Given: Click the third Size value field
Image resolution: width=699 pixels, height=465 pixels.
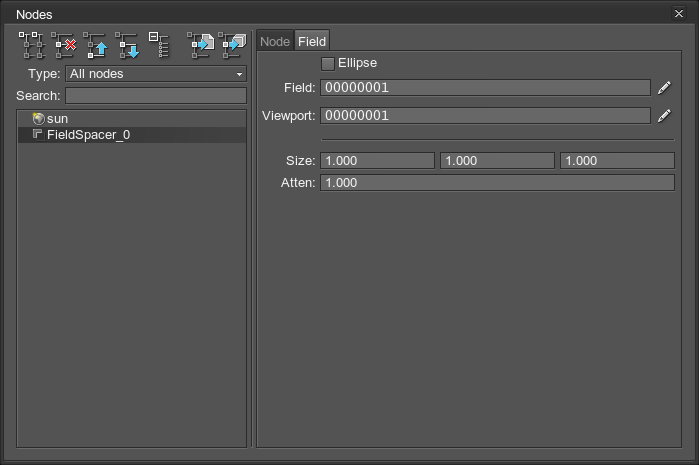Looking at the screenshot, I should [x=617, y=161].
